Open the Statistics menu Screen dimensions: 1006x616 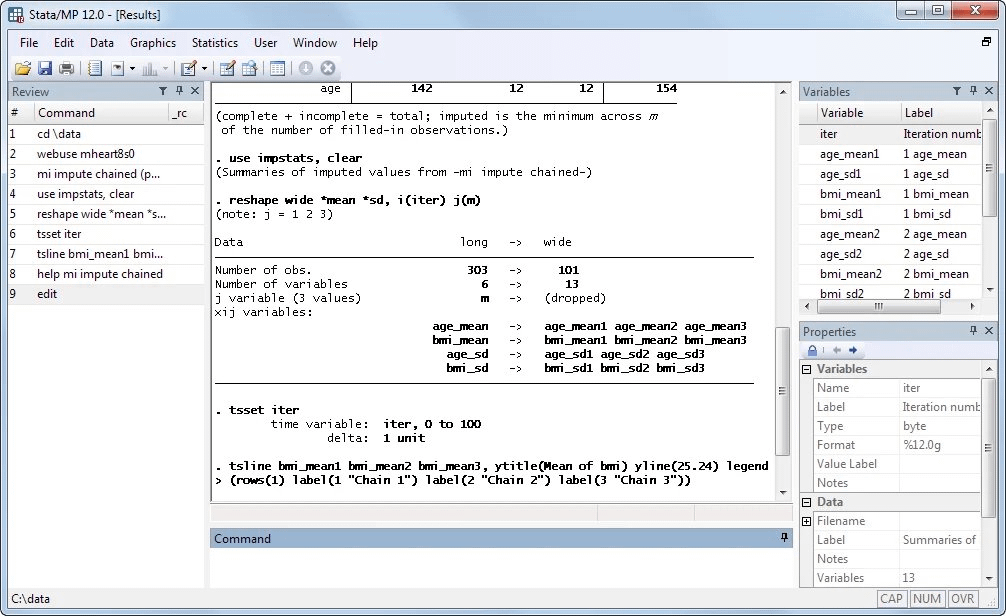point(214,43)
